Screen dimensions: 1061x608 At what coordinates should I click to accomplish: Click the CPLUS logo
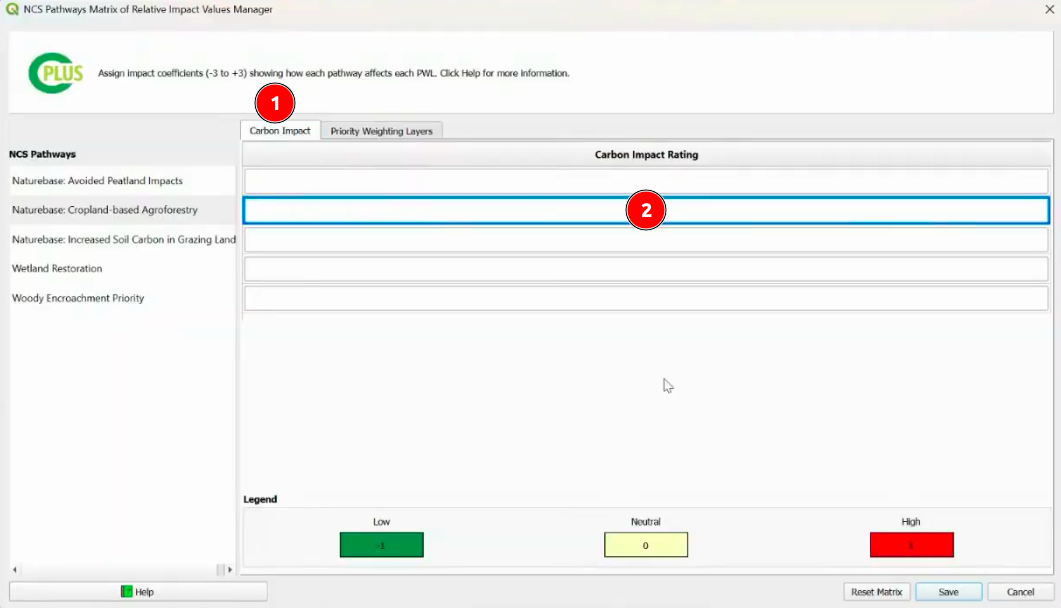tap(56, 73)
